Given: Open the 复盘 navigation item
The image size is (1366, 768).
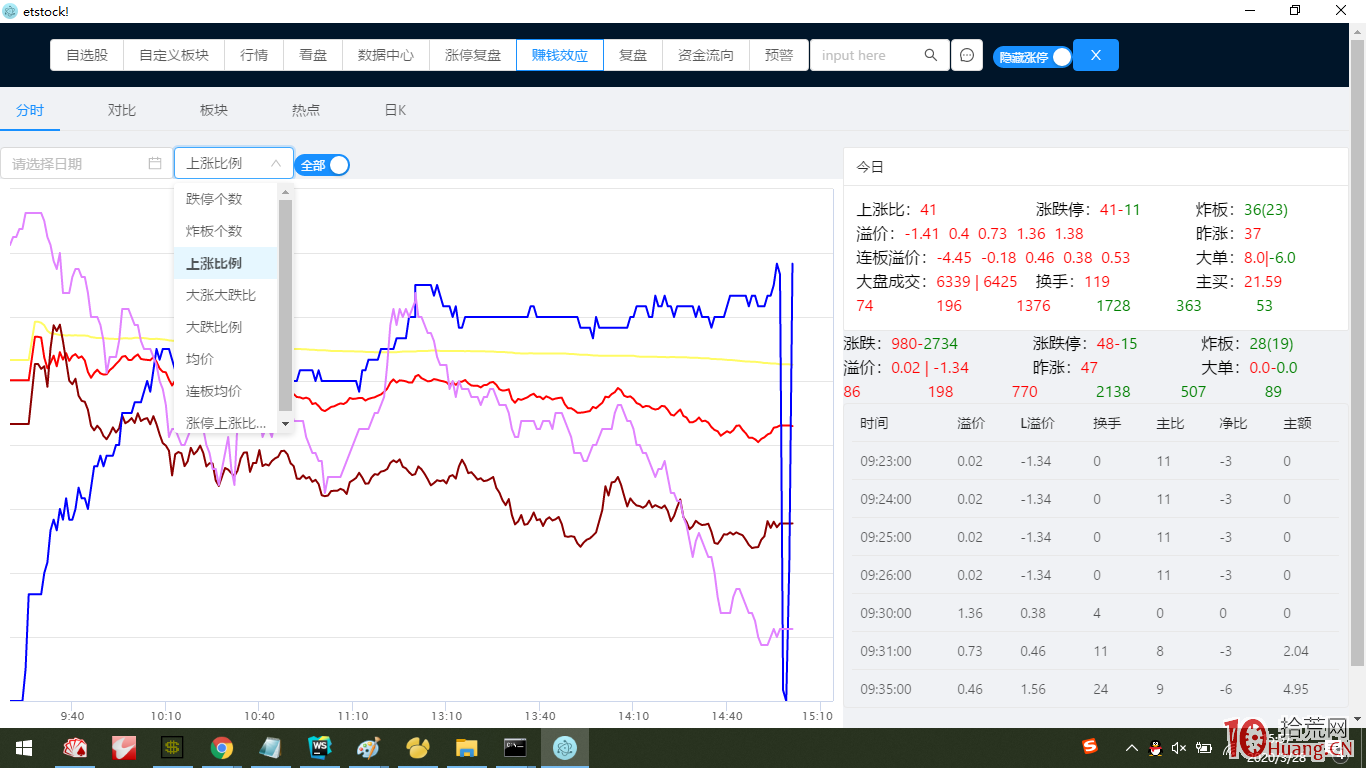Looking at the screenshot, I should click(x=633, y=55).
